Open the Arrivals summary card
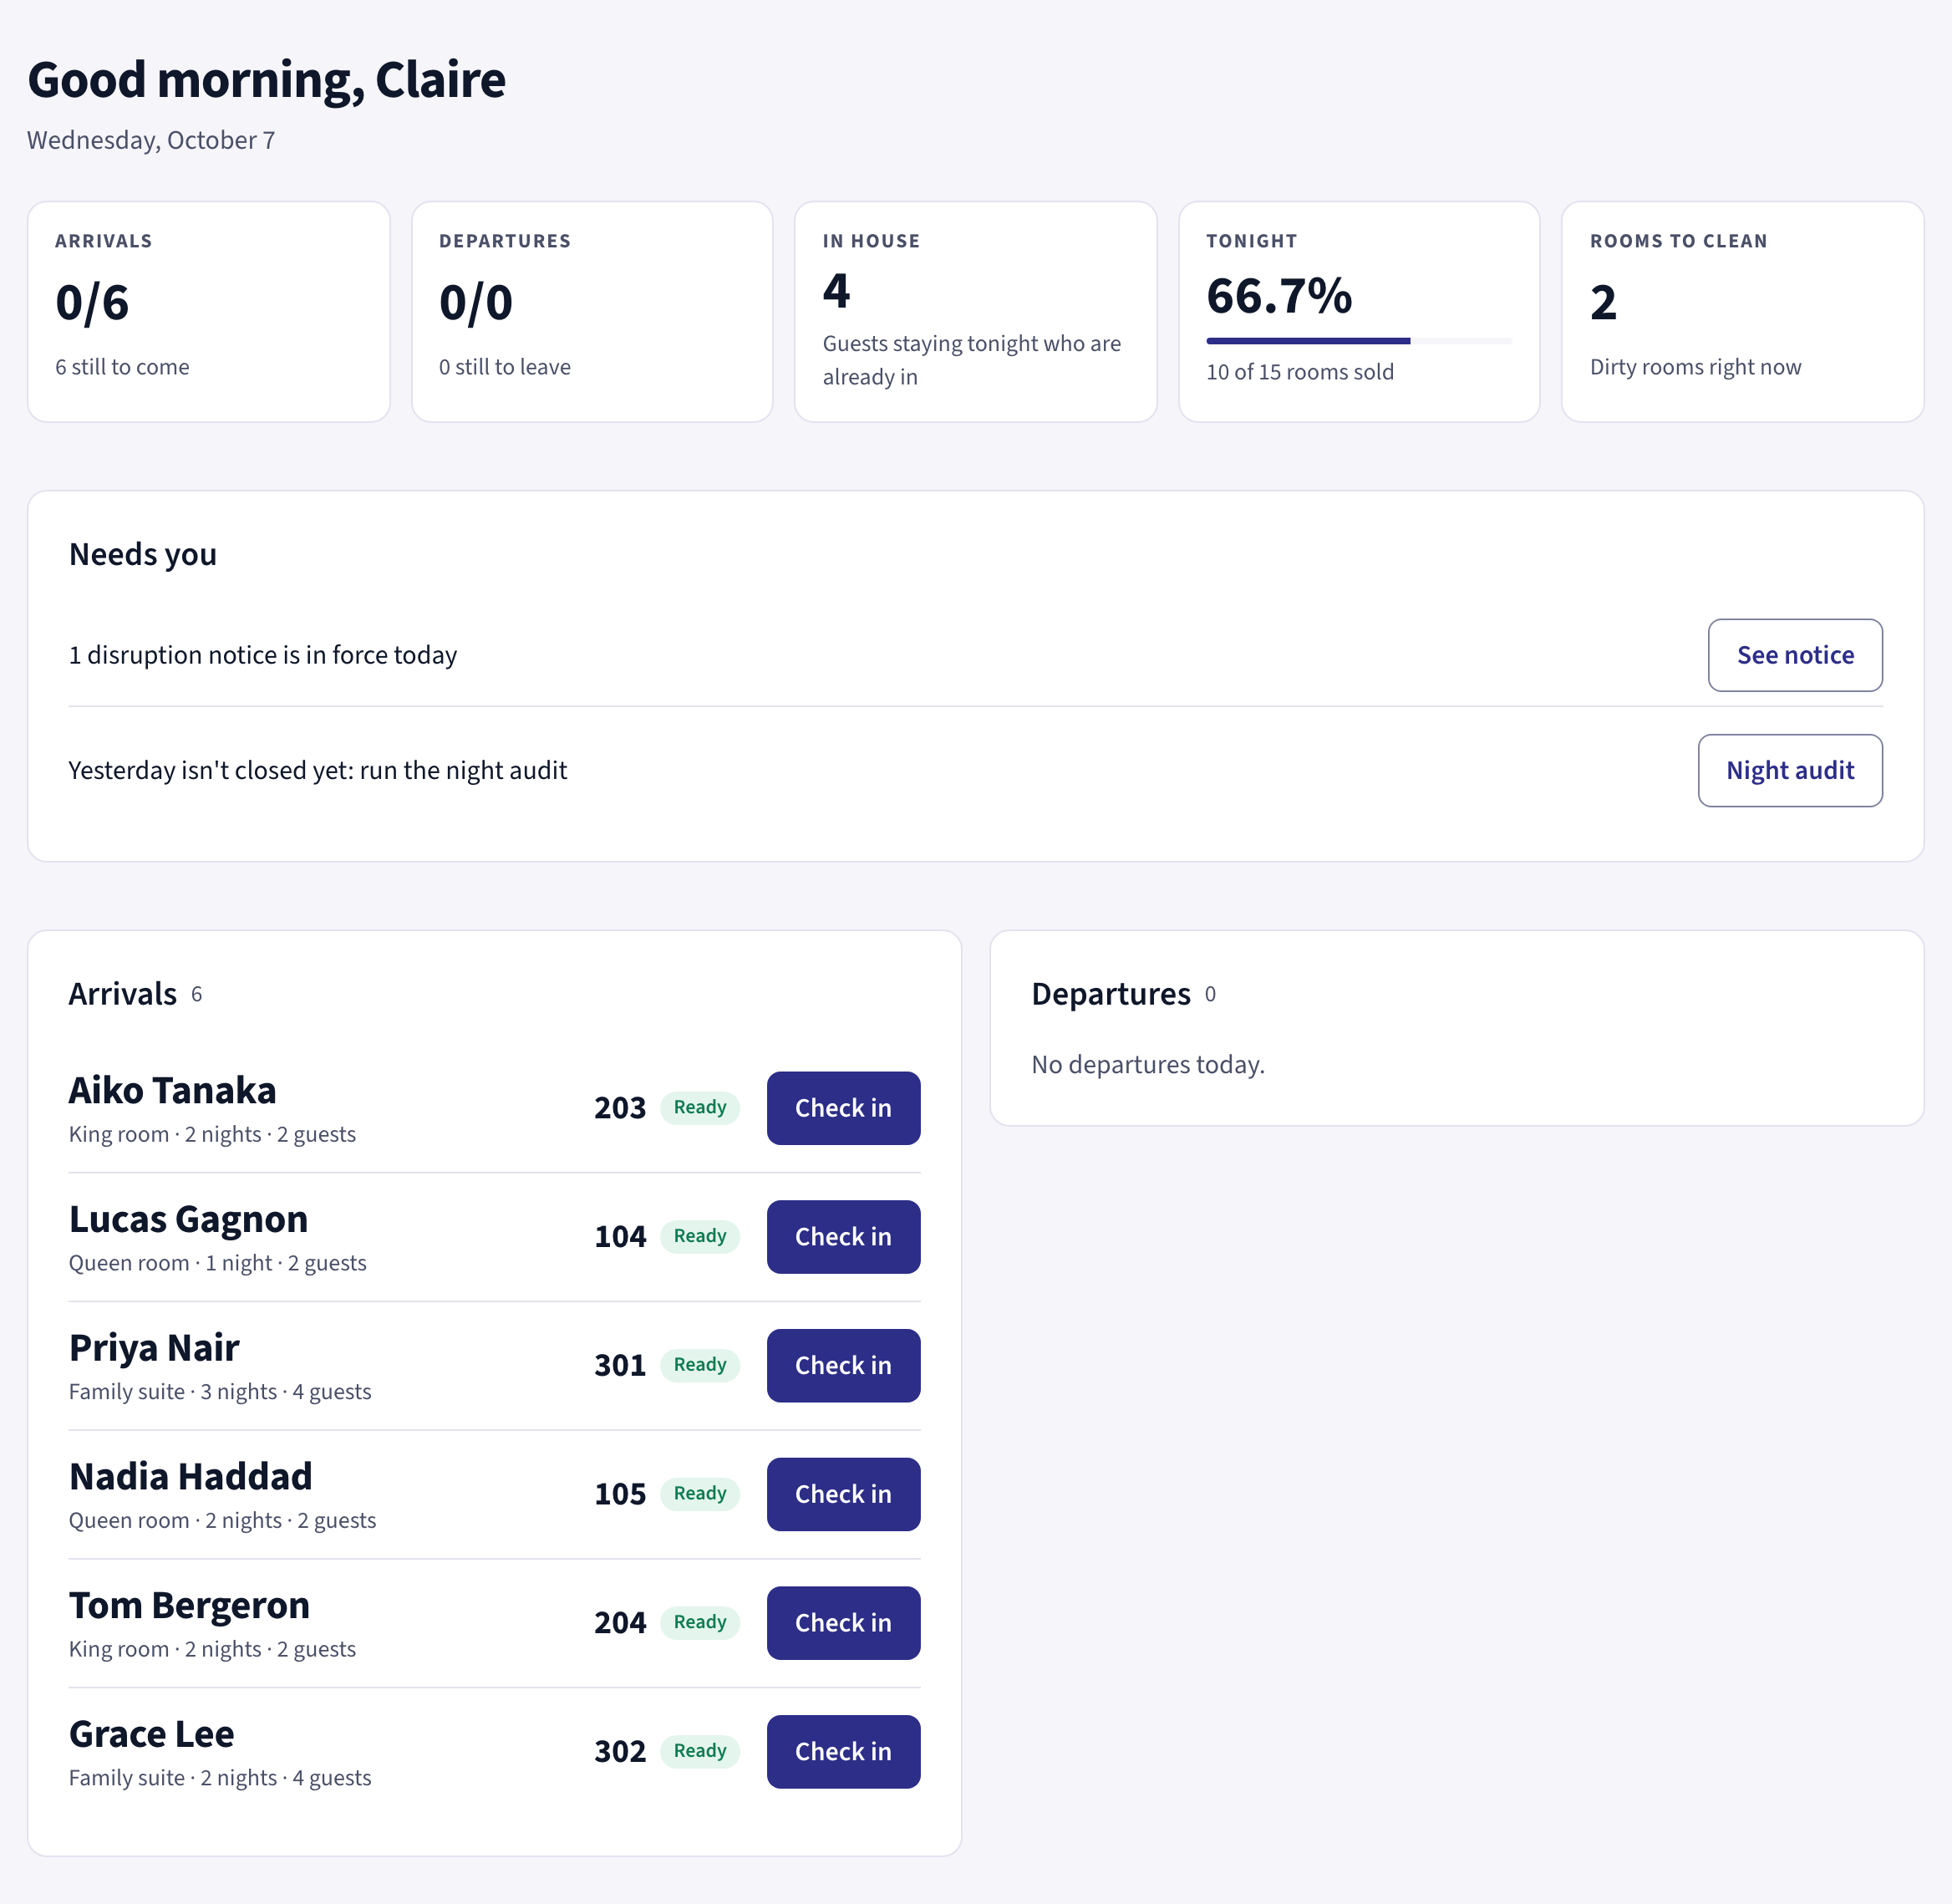The width and height of the screenshot is (1952, 1904). [208, 312]
